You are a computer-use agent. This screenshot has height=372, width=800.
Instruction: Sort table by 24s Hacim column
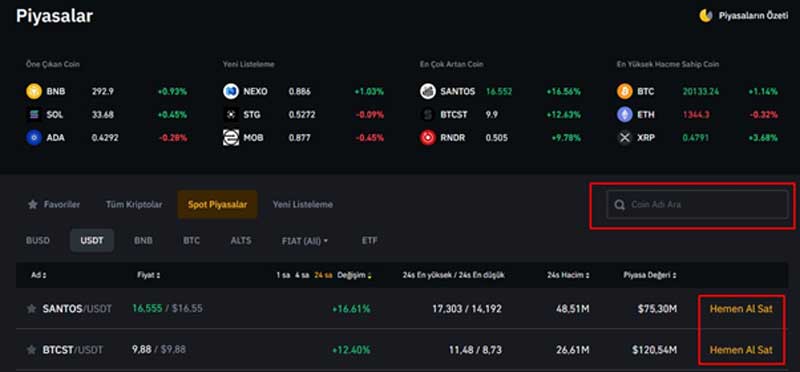coord(568,275)
